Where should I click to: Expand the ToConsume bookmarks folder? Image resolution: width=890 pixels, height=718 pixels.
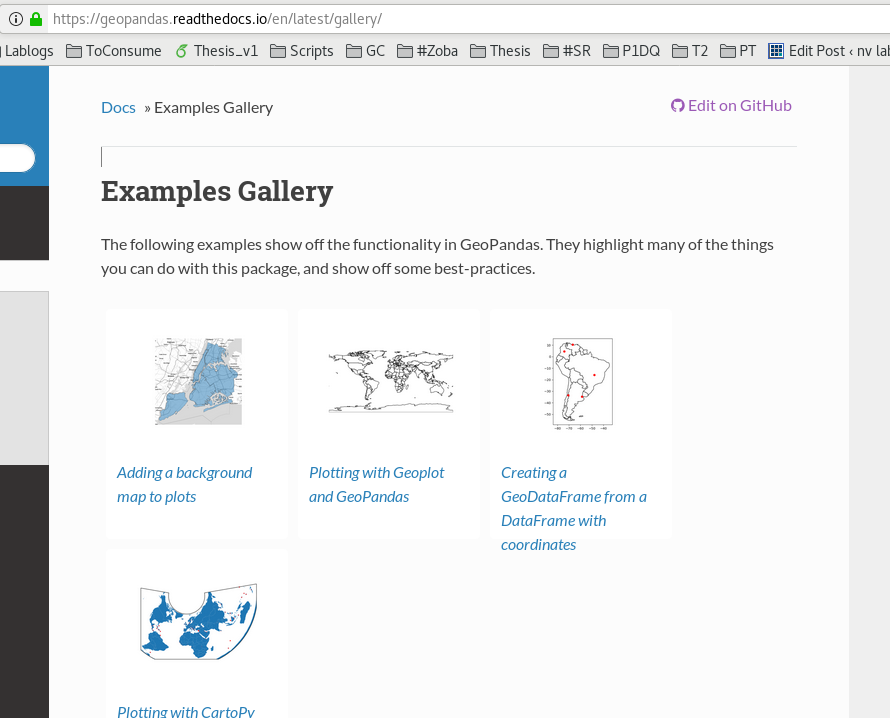coord(112,50)
